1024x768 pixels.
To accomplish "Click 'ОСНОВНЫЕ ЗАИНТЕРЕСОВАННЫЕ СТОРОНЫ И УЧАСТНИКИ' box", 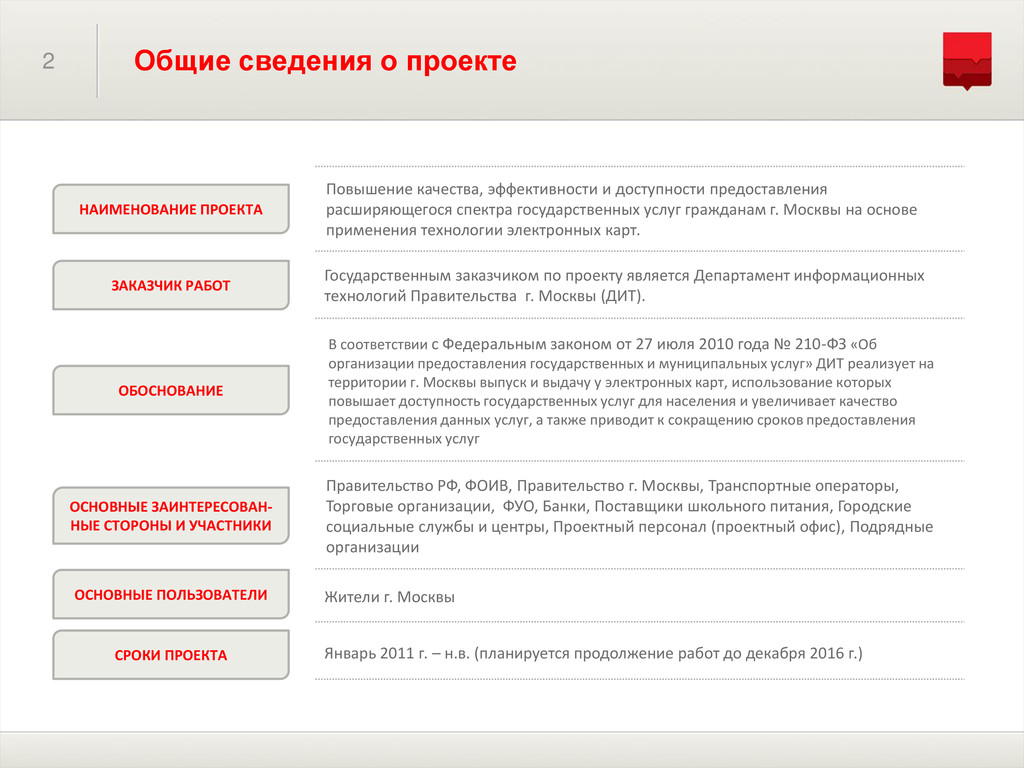I will [170, 515].
